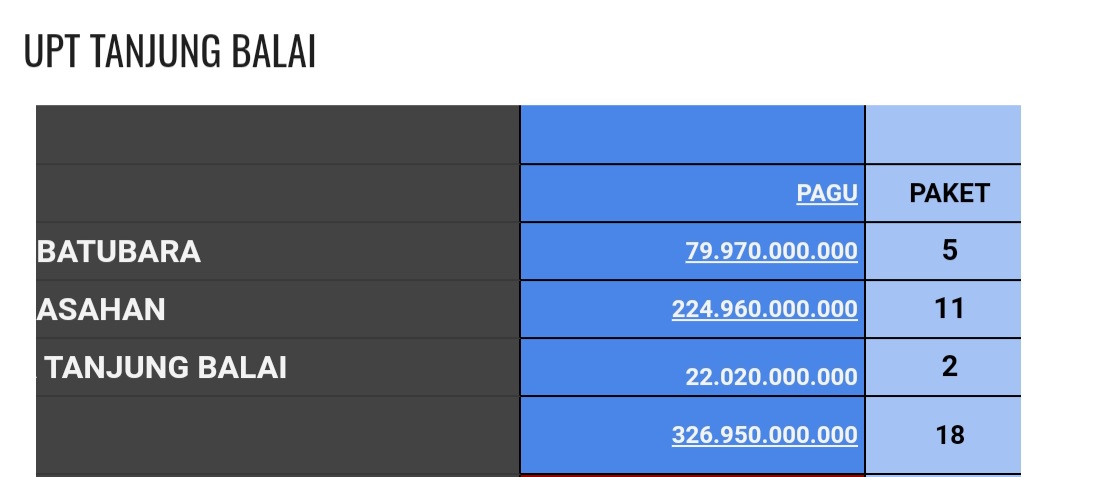Select the paket cell showing 2
This screenshot has width=1108, height=477.
[943, 367]
